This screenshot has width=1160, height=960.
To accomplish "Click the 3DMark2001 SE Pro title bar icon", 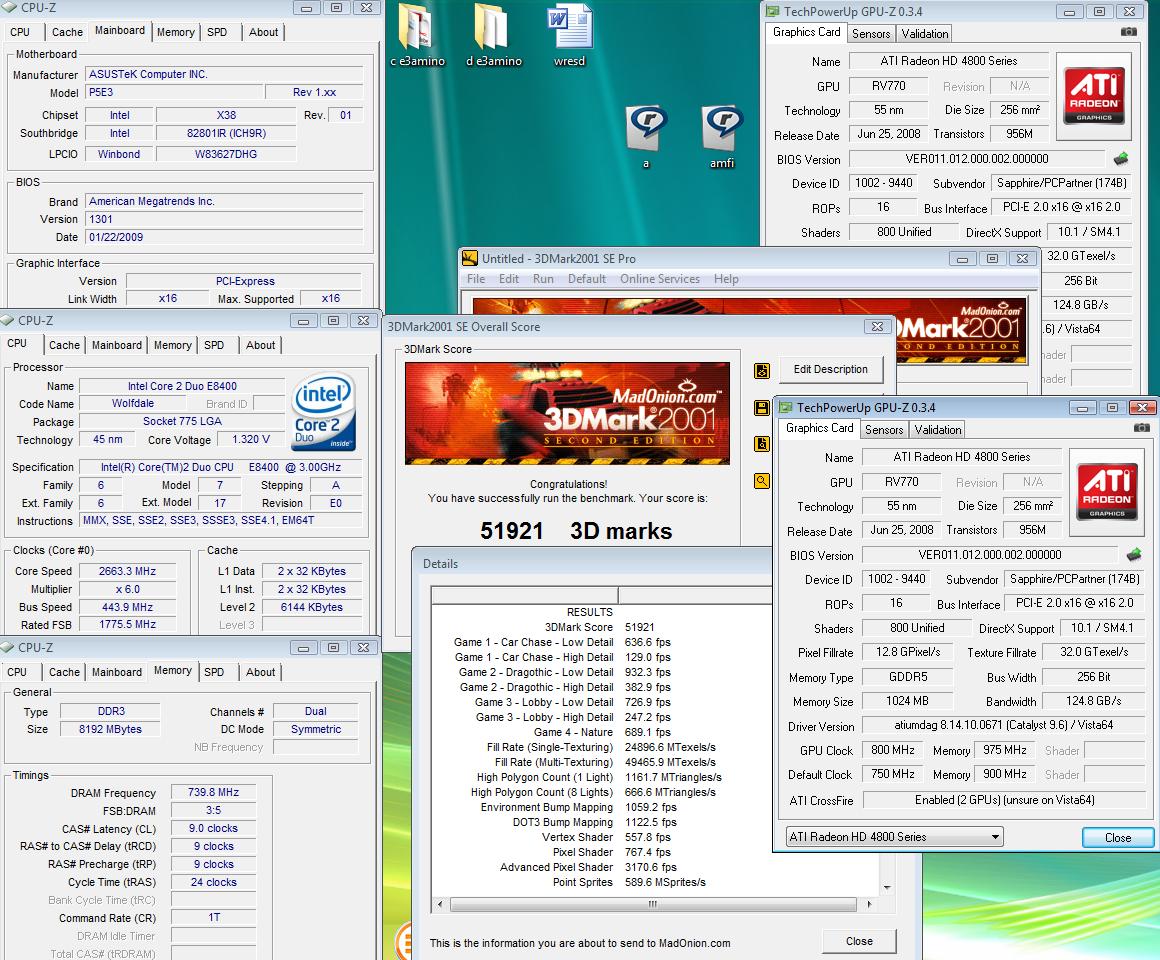I will (x=470, y=258).
